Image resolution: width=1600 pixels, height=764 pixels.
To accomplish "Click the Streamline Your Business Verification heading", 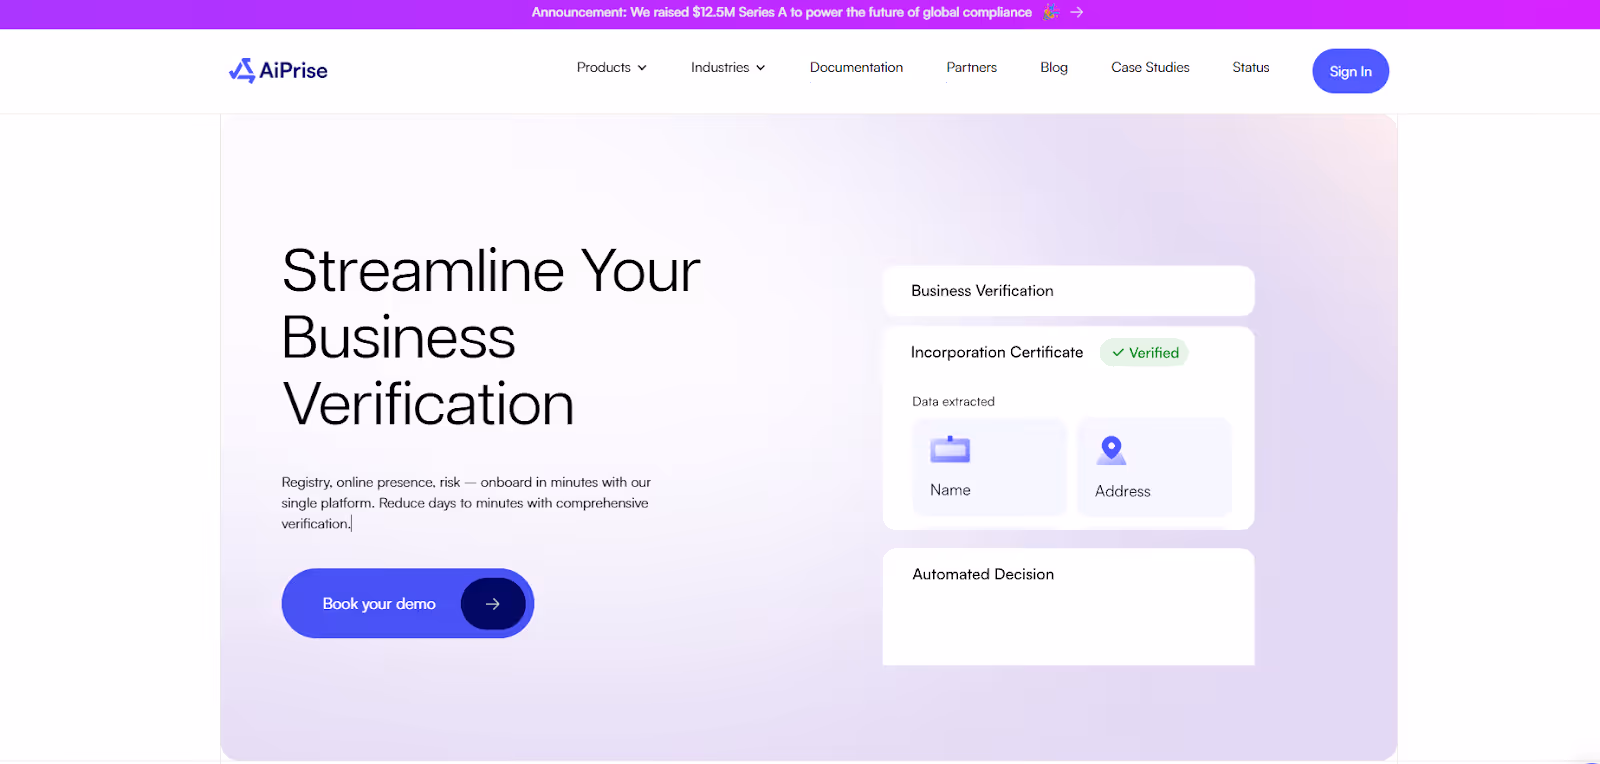I will 491,337.
